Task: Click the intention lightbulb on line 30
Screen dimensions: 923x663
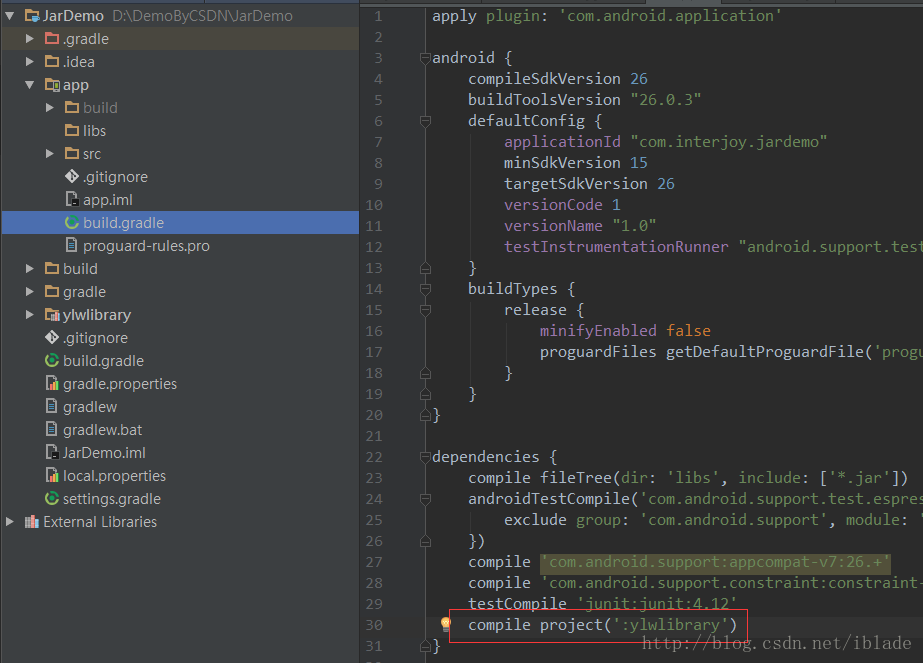Action: tap(446, 624)
